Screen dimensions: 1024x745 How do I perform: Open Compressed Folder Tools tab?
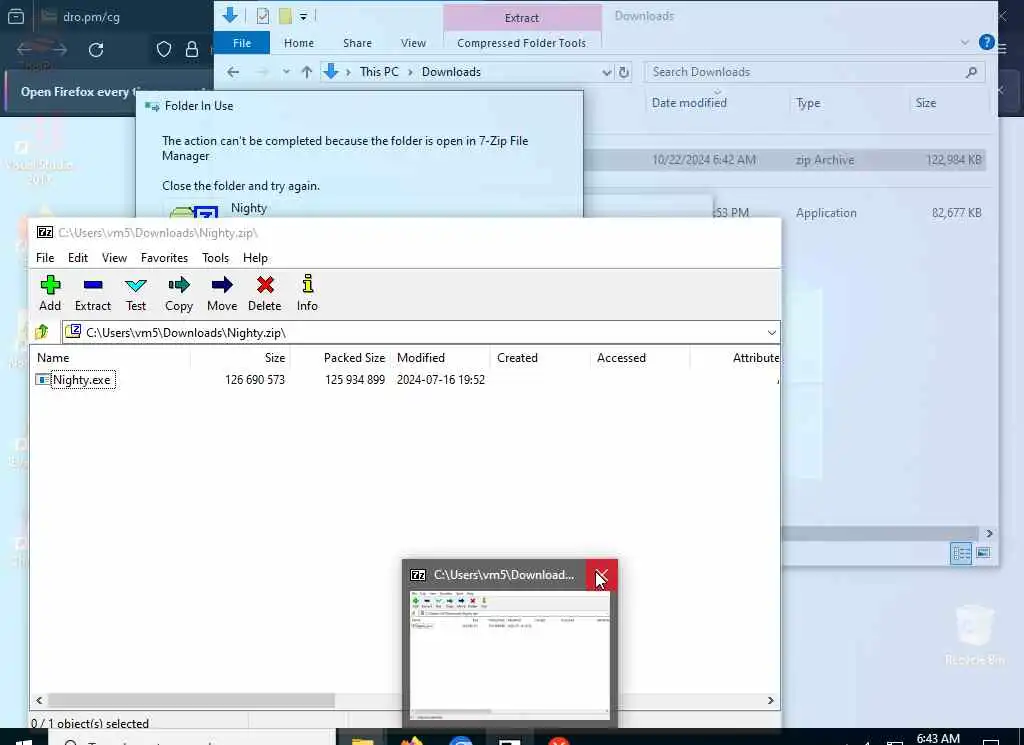coord(522,43)
